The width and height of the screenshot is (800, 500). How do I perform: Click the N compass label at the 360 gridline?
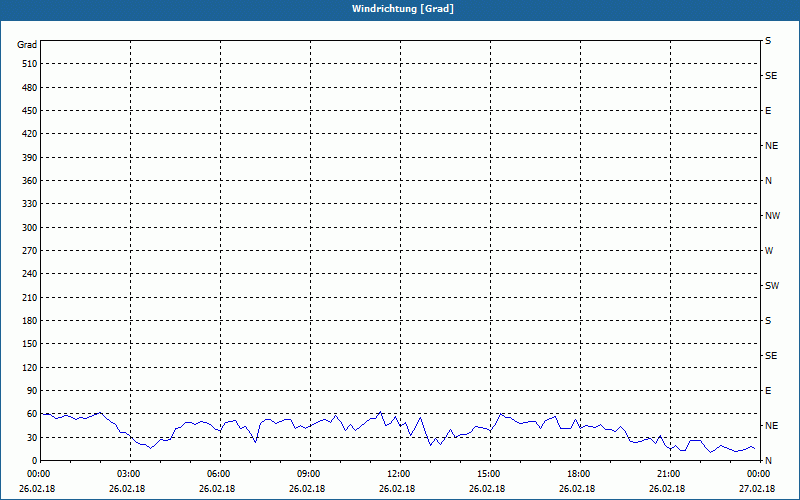coord(768,181)
